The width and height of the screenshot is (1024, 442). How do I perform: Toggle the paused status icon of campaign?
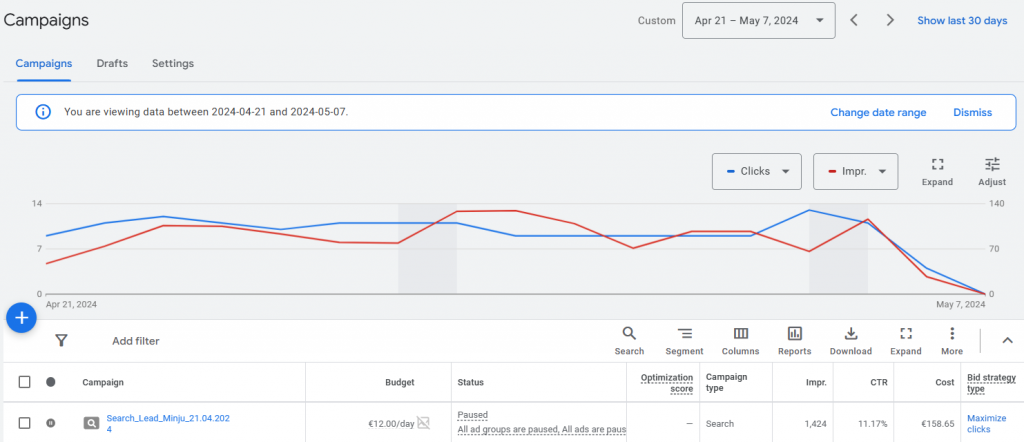click(51, 423)
